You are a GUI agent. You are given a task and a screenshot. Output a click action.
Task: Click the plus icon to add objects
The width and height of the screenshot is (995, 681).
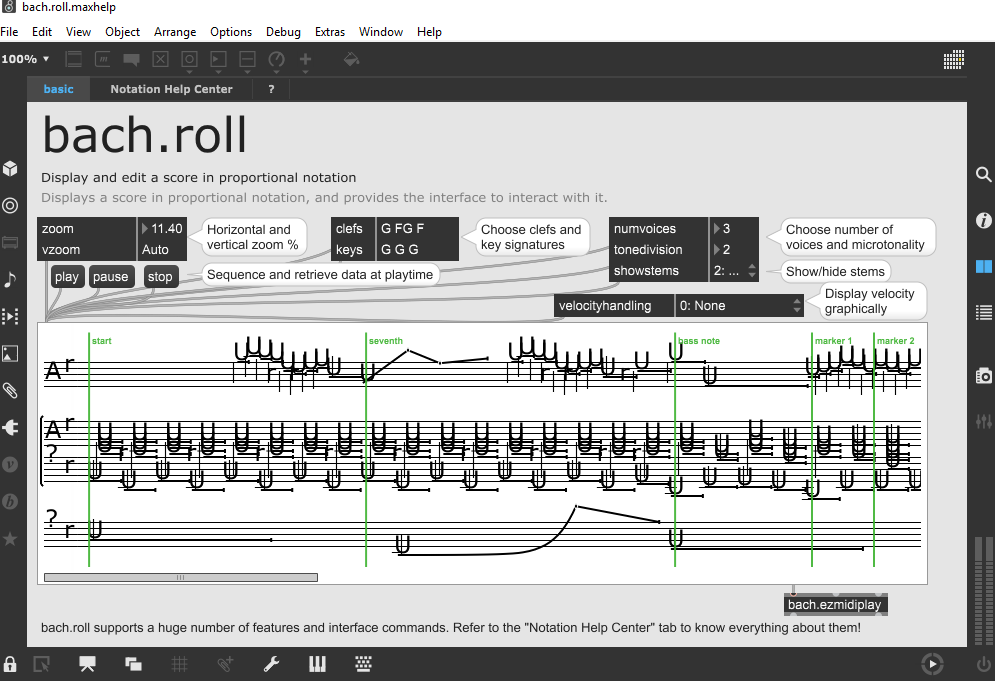pyautogui.click(x=305, y=60)
